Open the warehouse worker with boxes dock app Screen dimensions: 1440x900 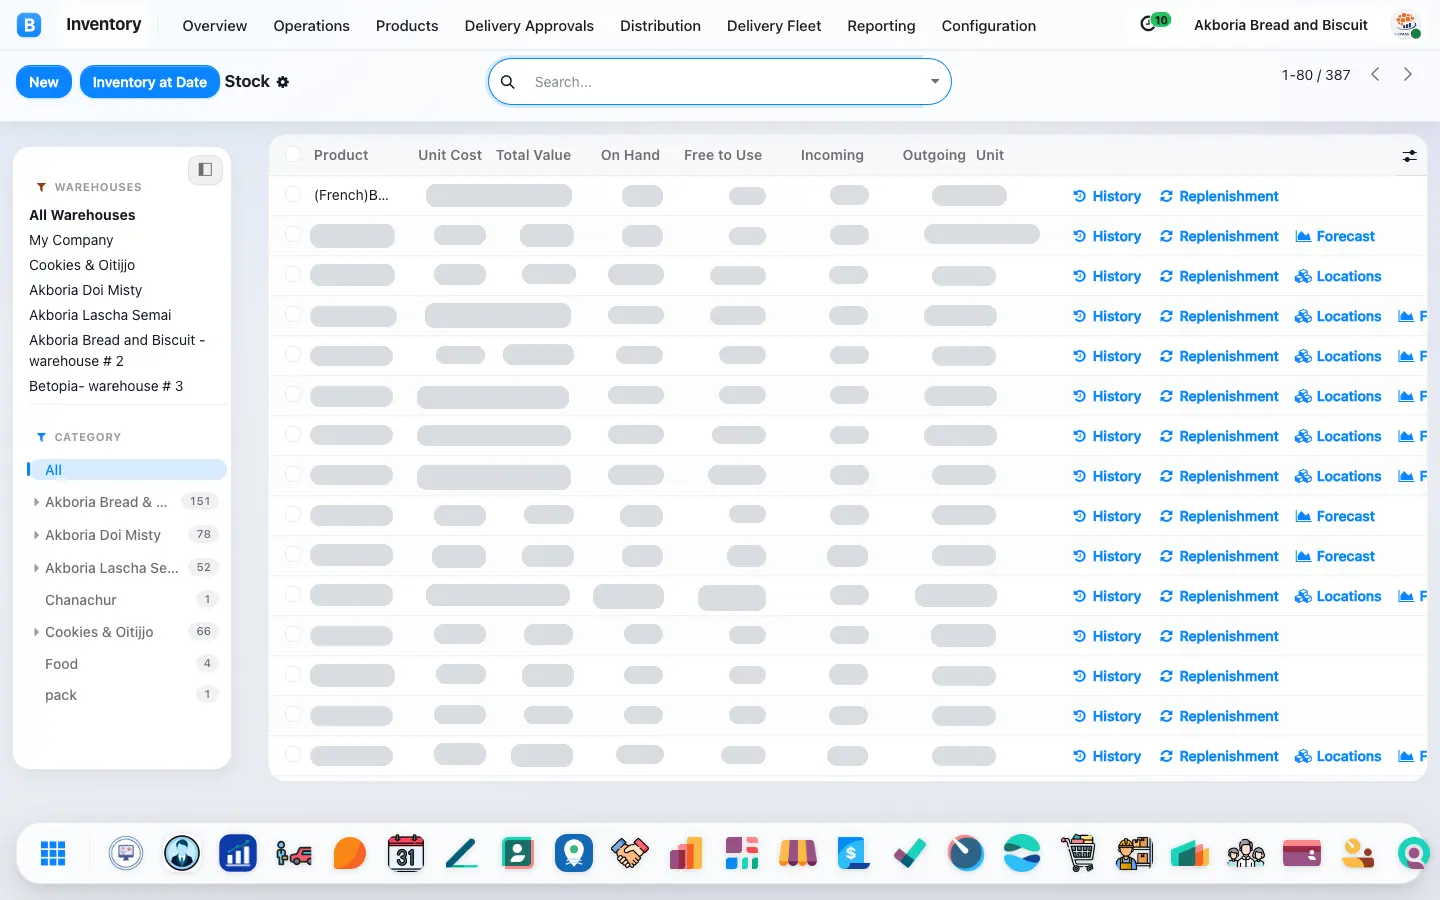coord(1134,853)
